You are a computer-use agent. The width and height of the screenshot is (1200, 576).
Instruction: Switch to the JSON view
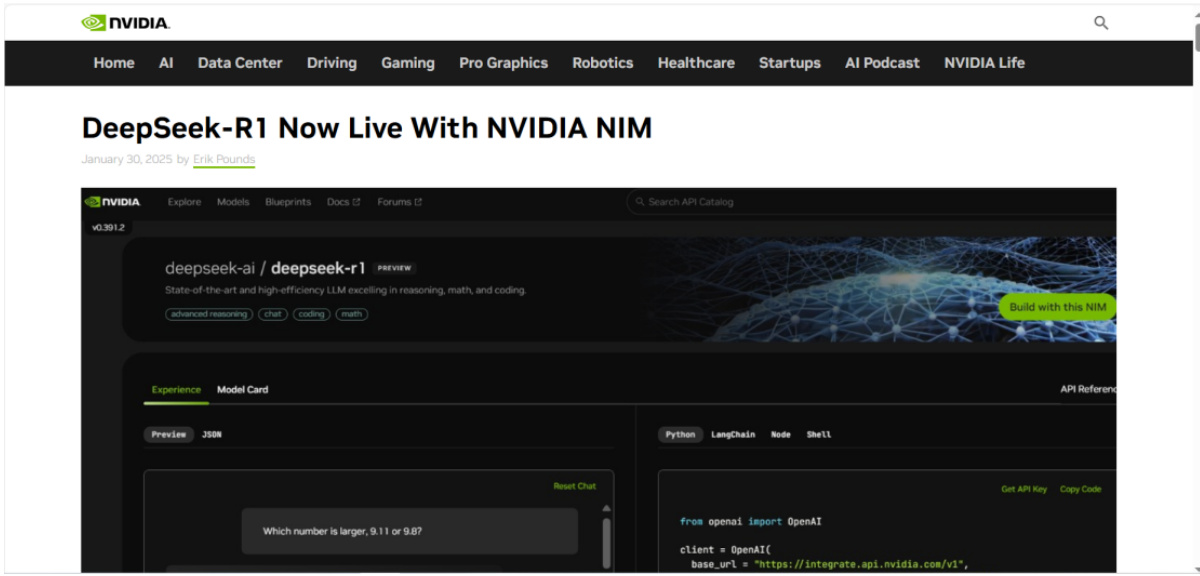click(212, 435)
